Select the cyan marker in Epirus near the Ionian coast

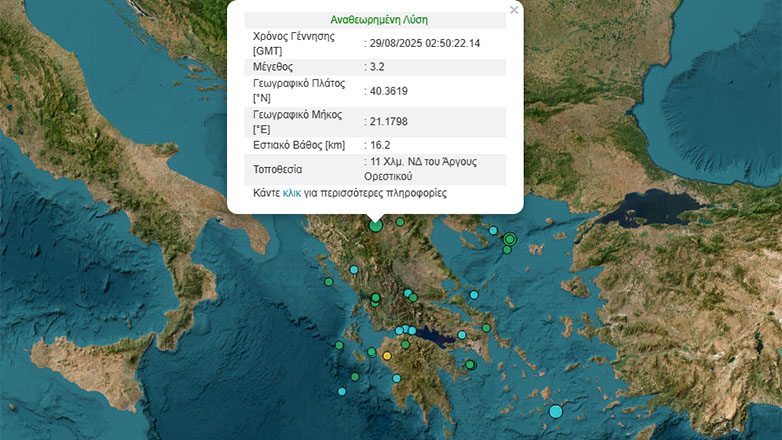[354, 270]
